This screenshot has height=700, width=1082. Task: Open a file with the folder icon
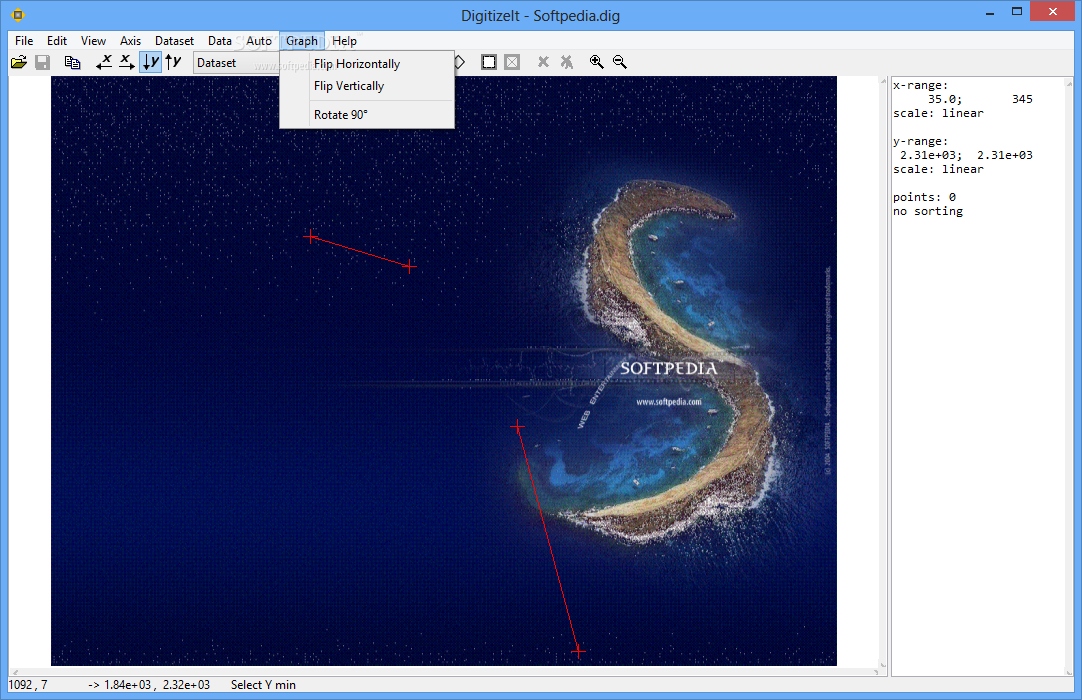click(x=19, y=62)
